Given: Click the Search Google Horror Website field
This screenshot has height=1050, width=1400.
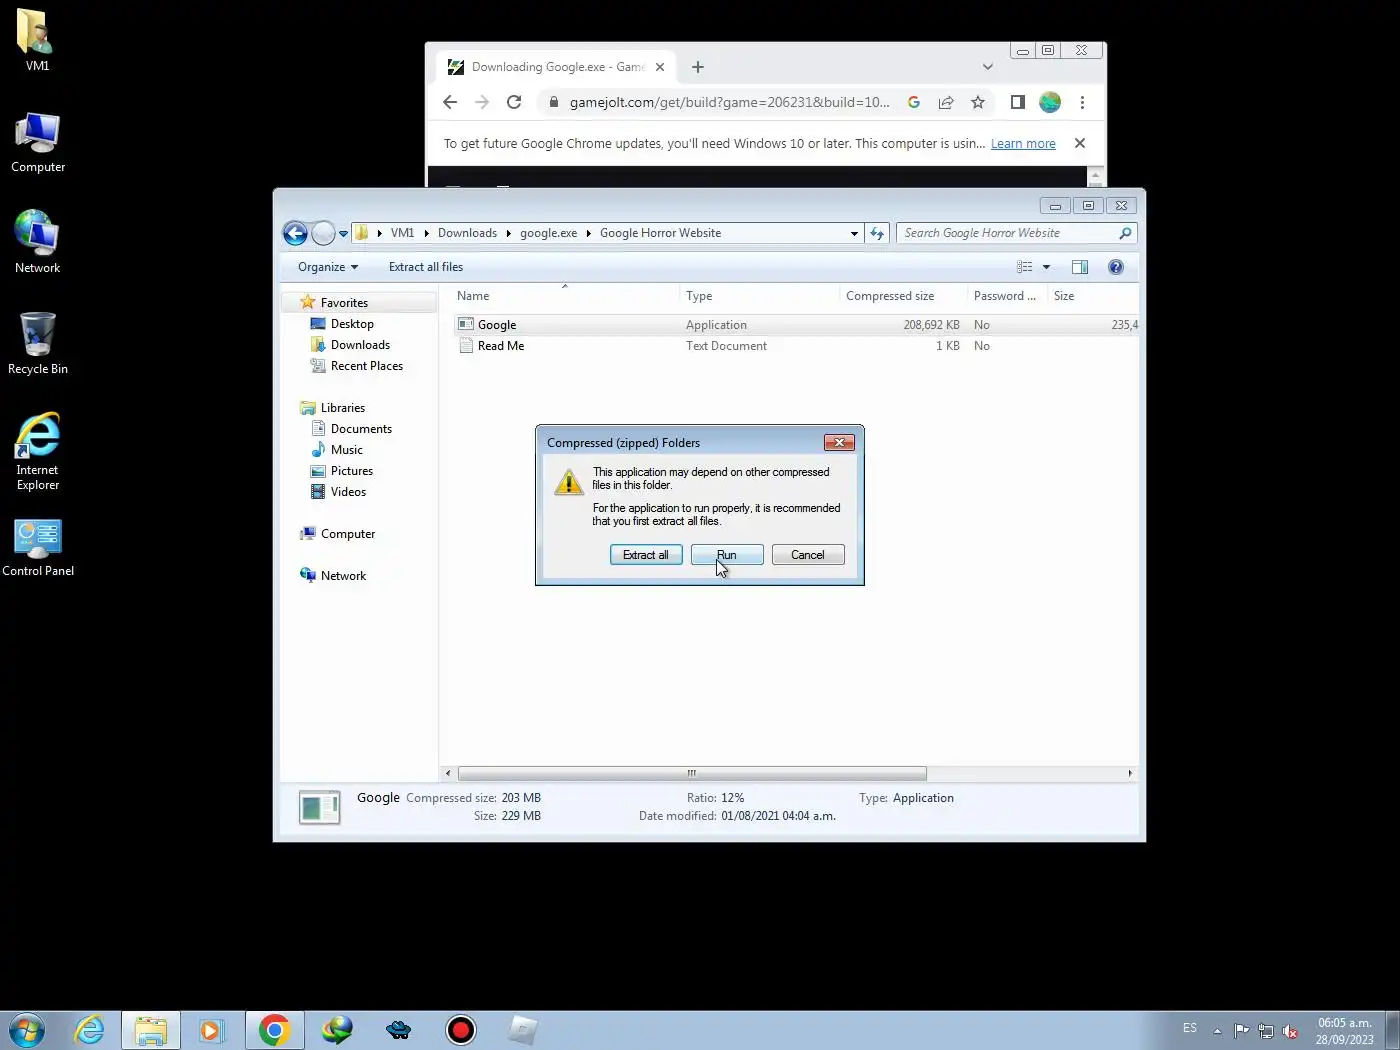Looking at the screenshot, I should [1016, 233].
